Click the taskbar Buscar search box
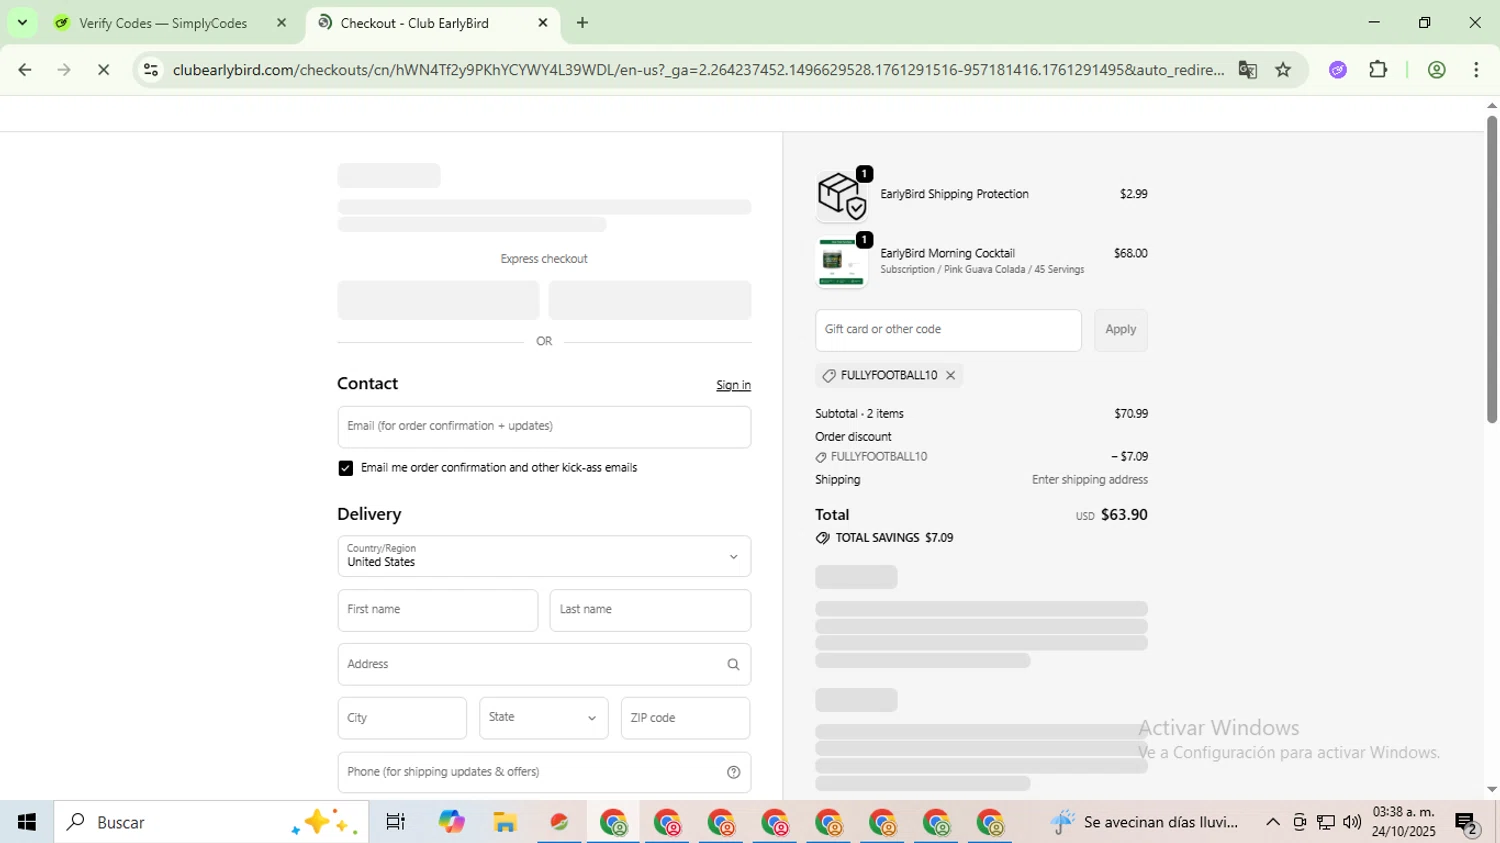This screenshot has height=843, width=1500. 211,822
